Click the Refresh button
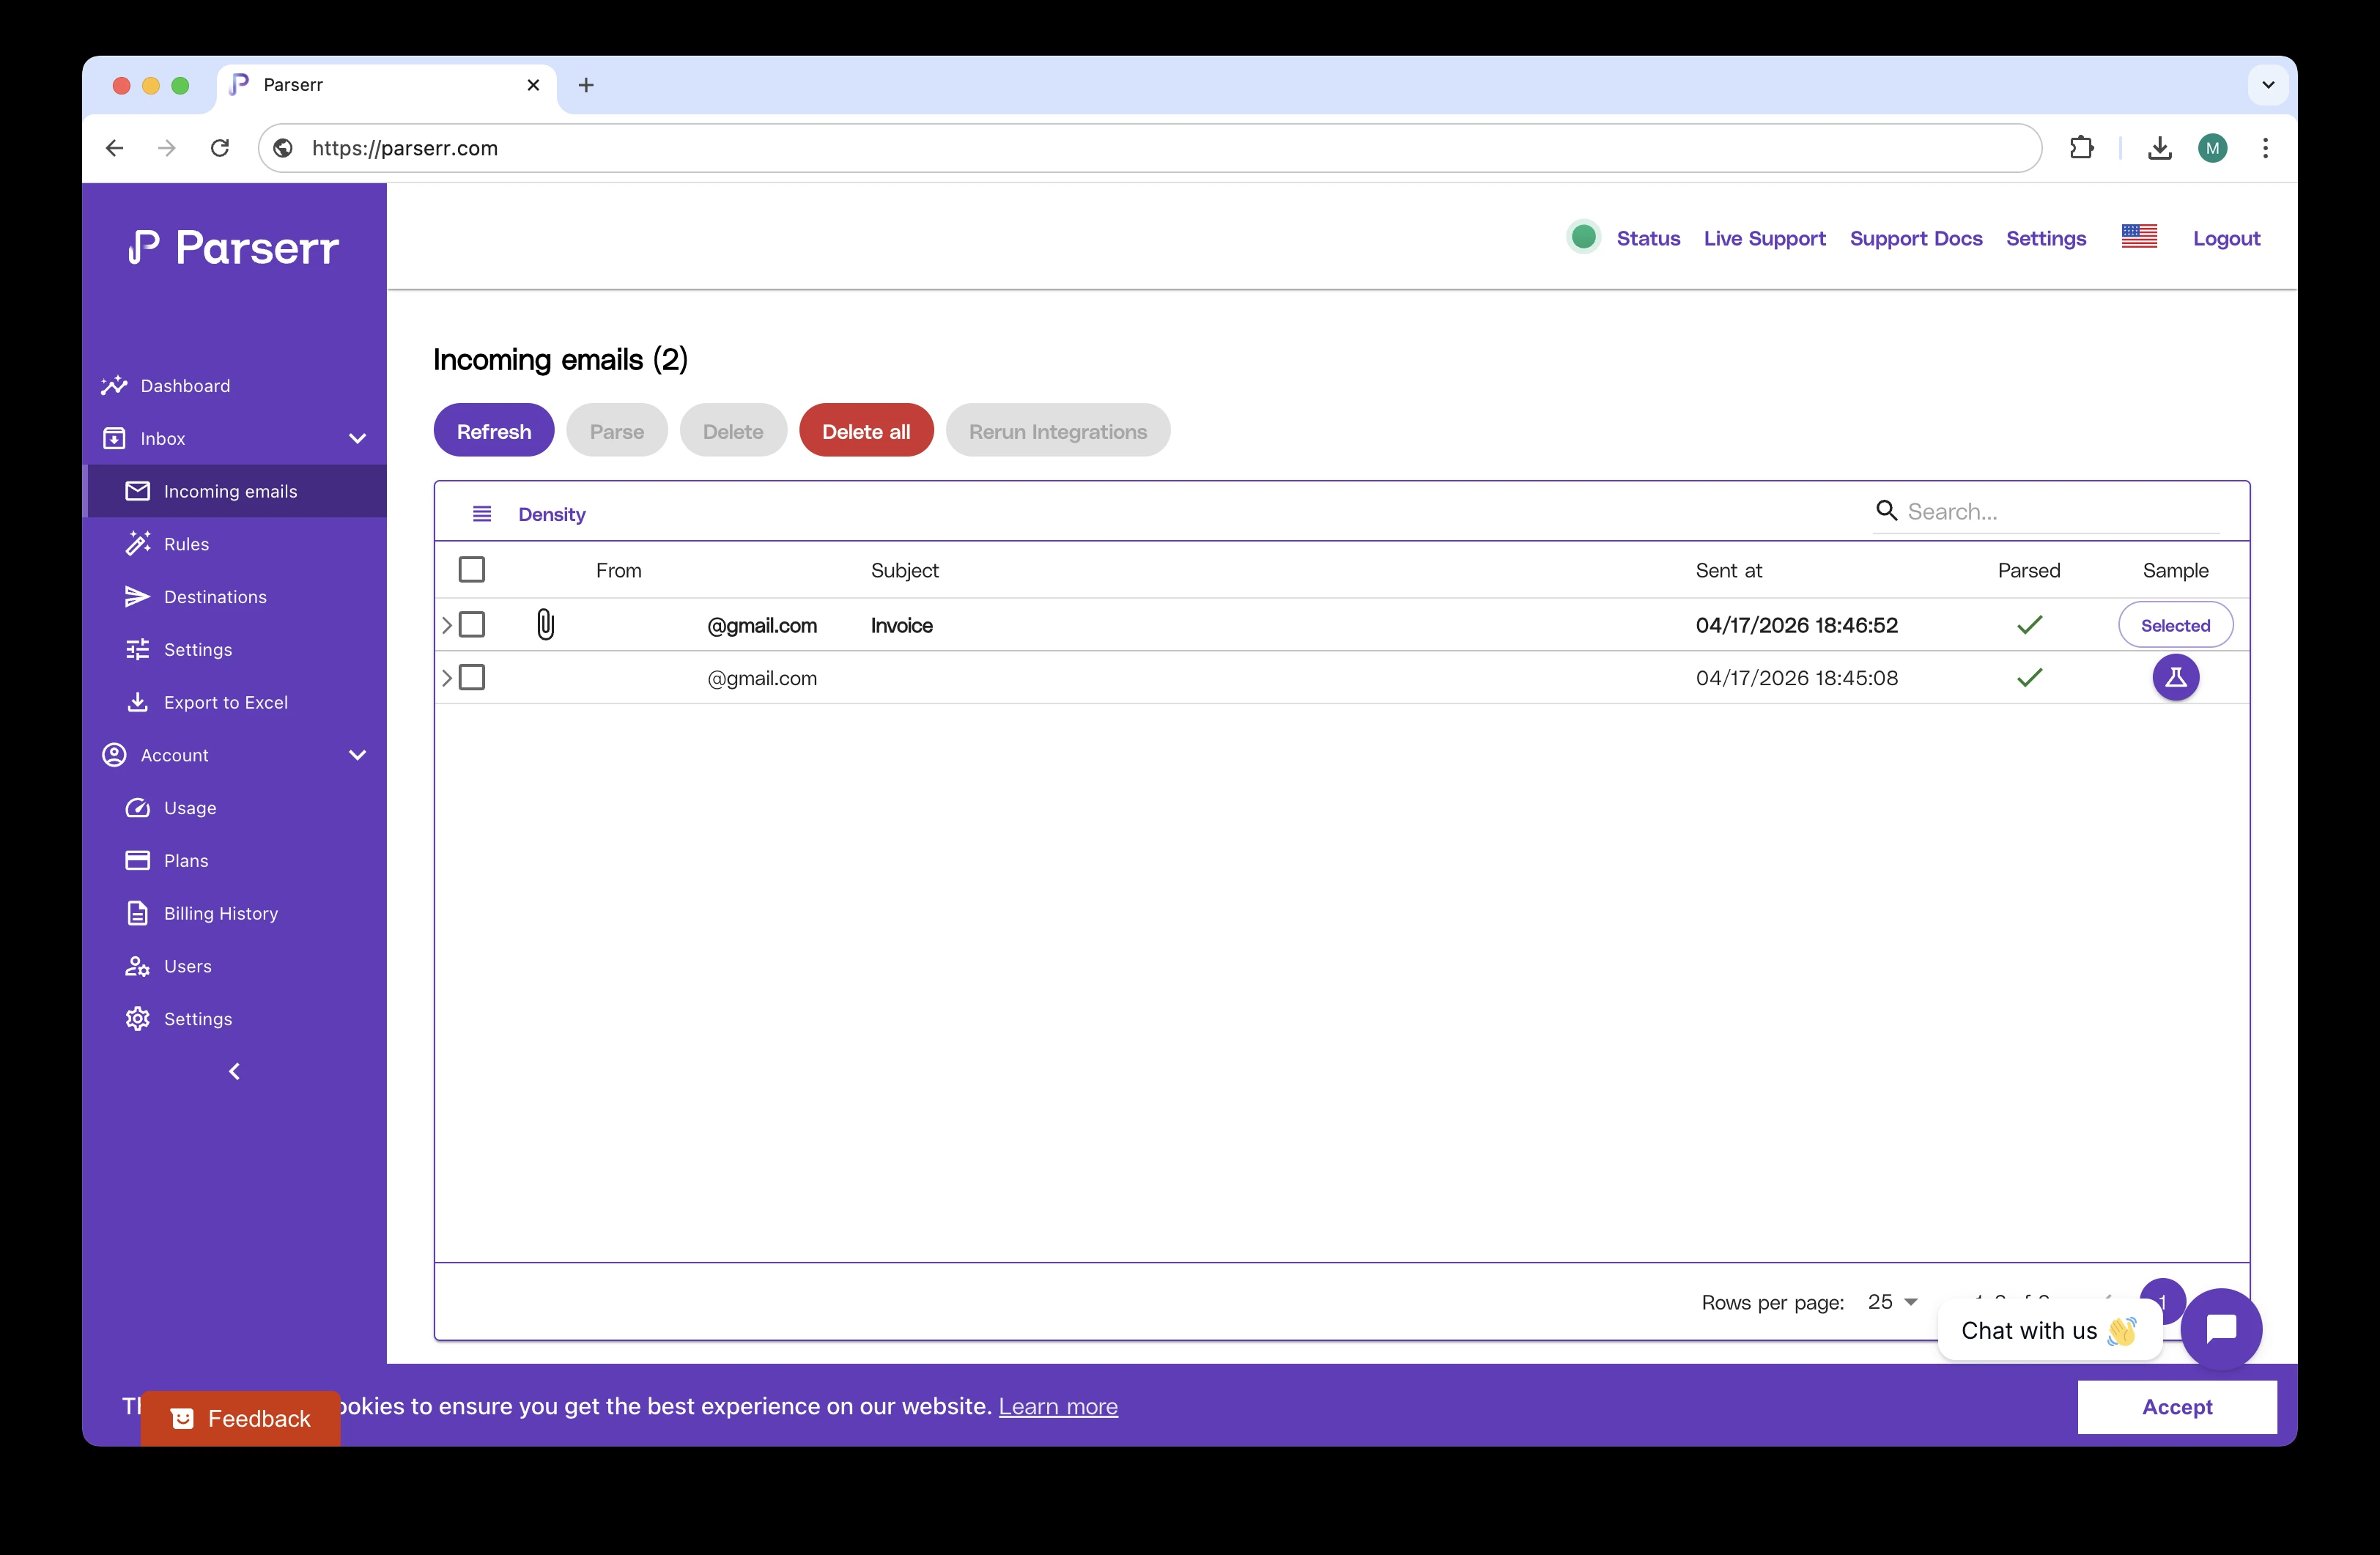 point(494,431)
